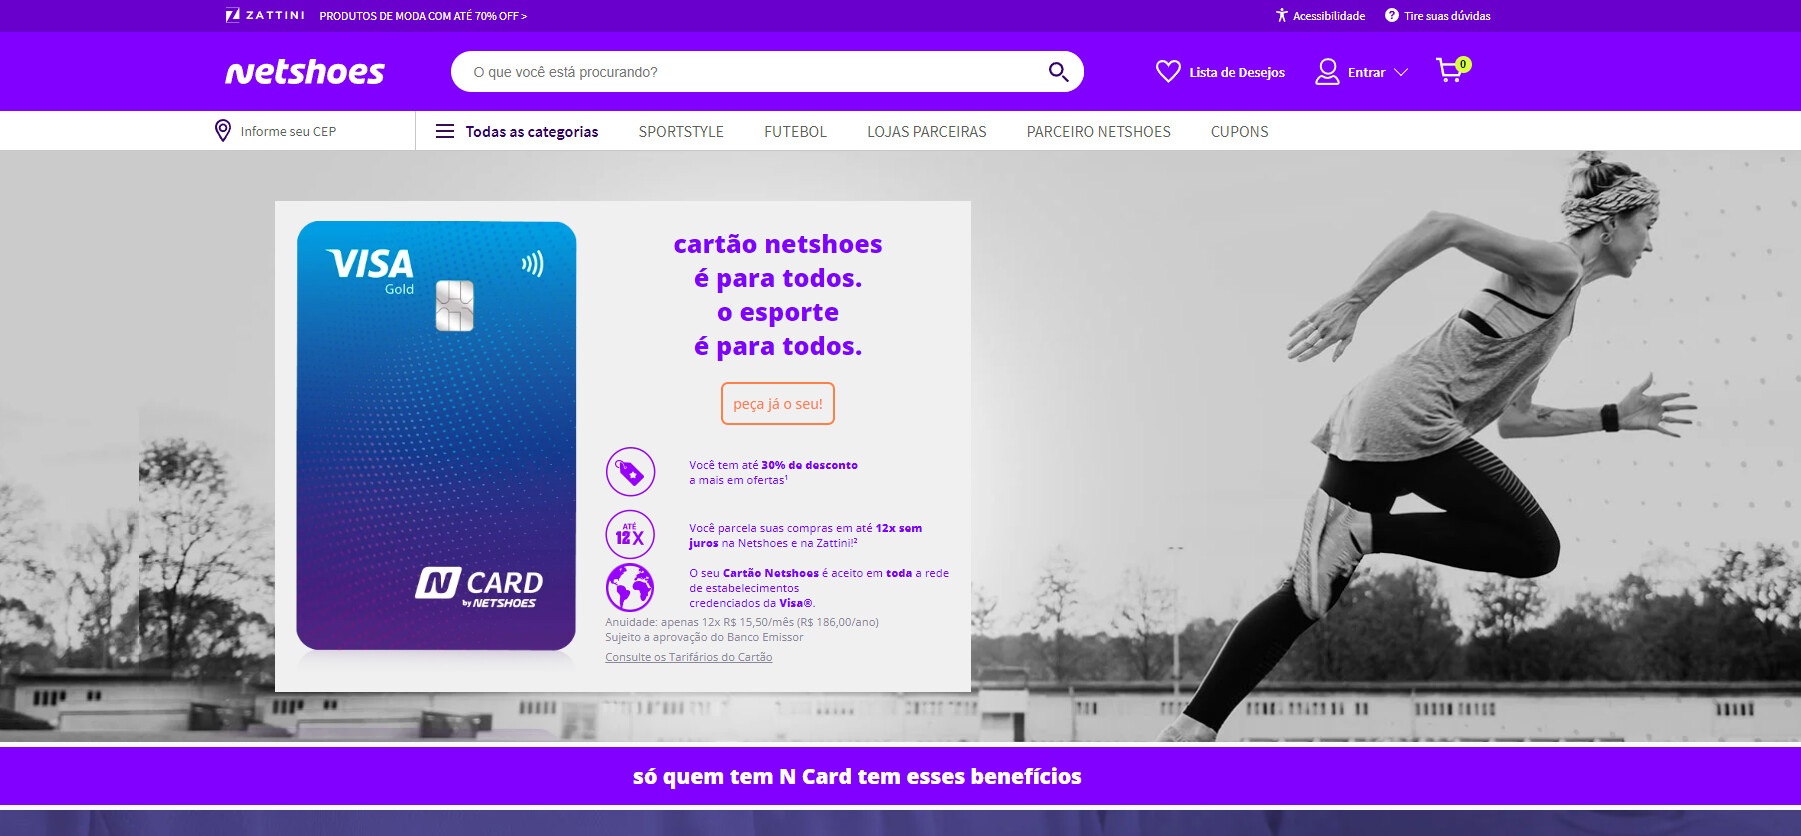1801x836 pixels.
Task: Open the shopping cart icon
Action: [x=1450, y=70]
